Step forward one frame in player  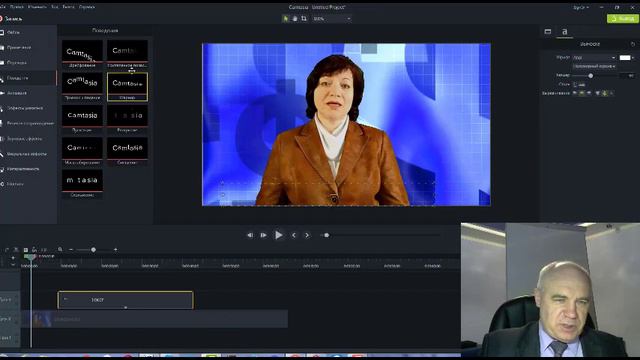coord(264,235)
